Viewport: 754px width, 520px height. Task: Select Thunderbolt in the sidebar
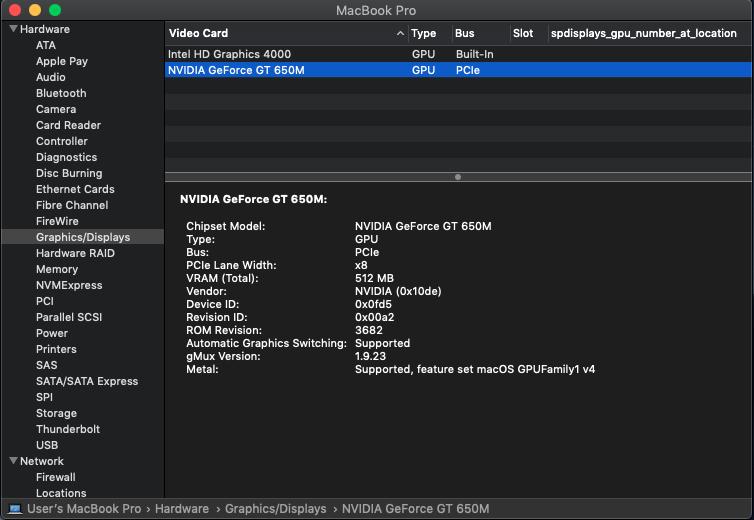pos(68,429)
